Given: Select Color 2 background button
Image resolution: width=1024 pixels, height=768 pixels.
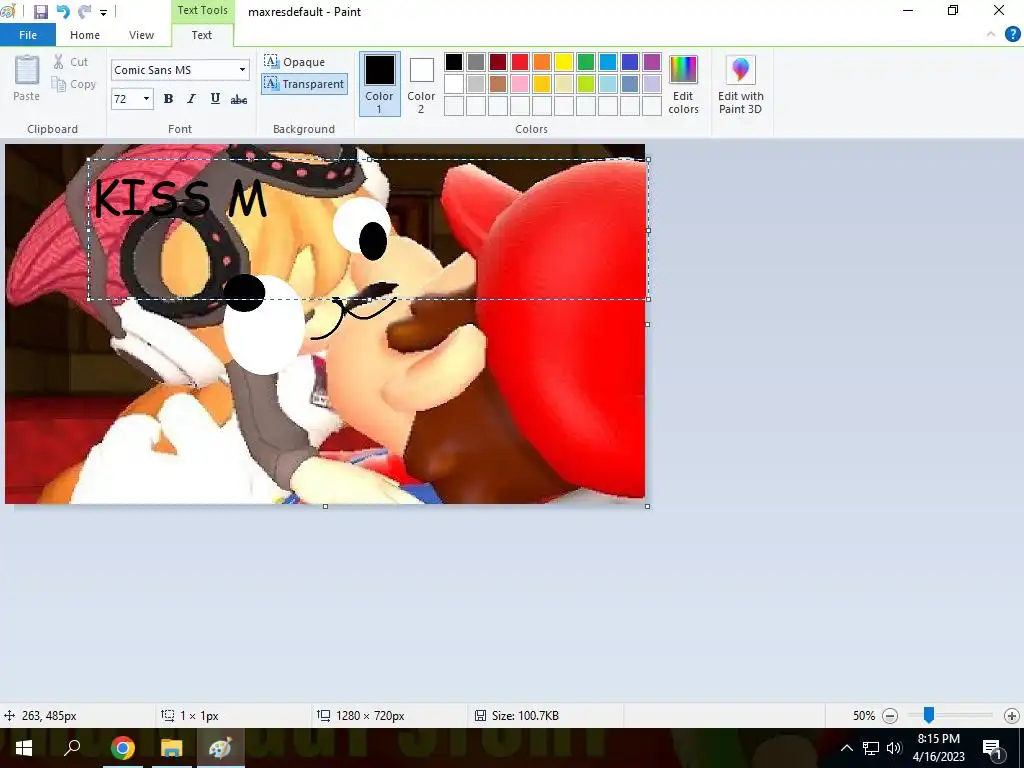Looking at the screenshot, I should click(421, 84).
